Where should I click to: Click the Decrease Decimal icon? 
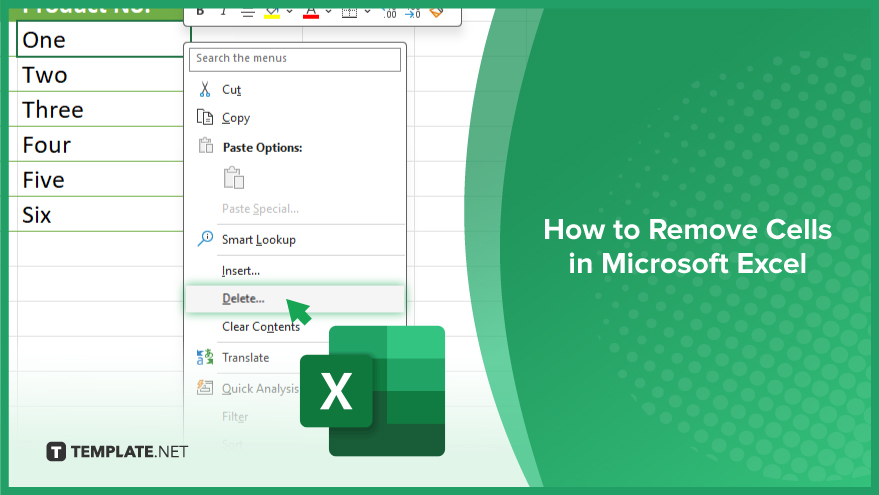coord(413,12)
